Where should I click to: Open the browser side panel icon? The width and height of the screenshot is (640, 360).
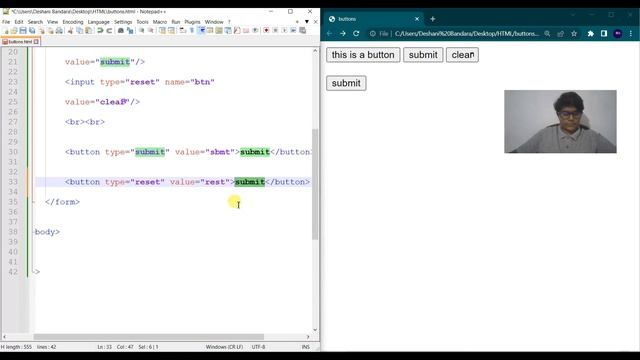pos(604,33)
